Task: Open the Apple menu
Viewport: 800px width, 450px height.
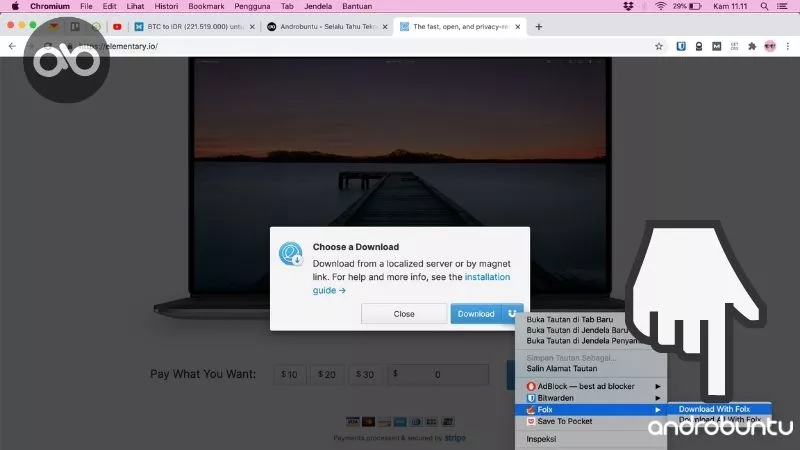Action: (x=15, y=6)
